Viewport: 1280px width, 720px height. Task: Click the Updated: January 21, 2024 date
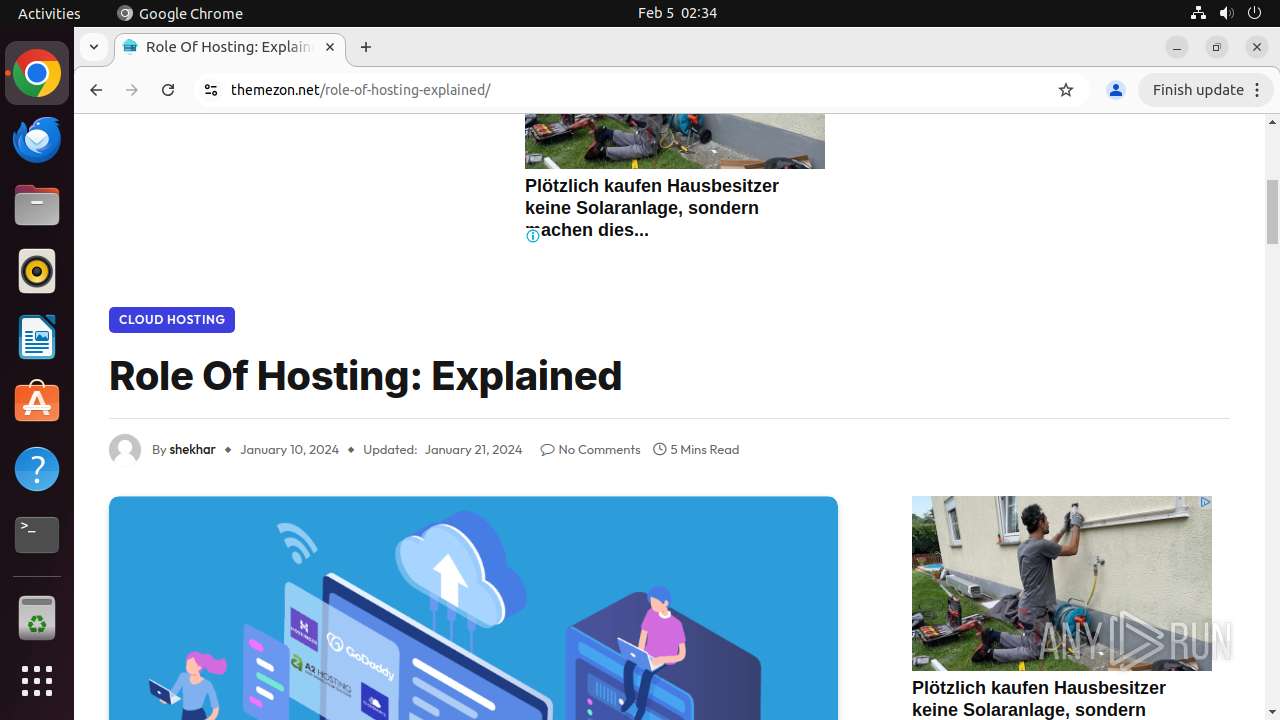[442, 450]
